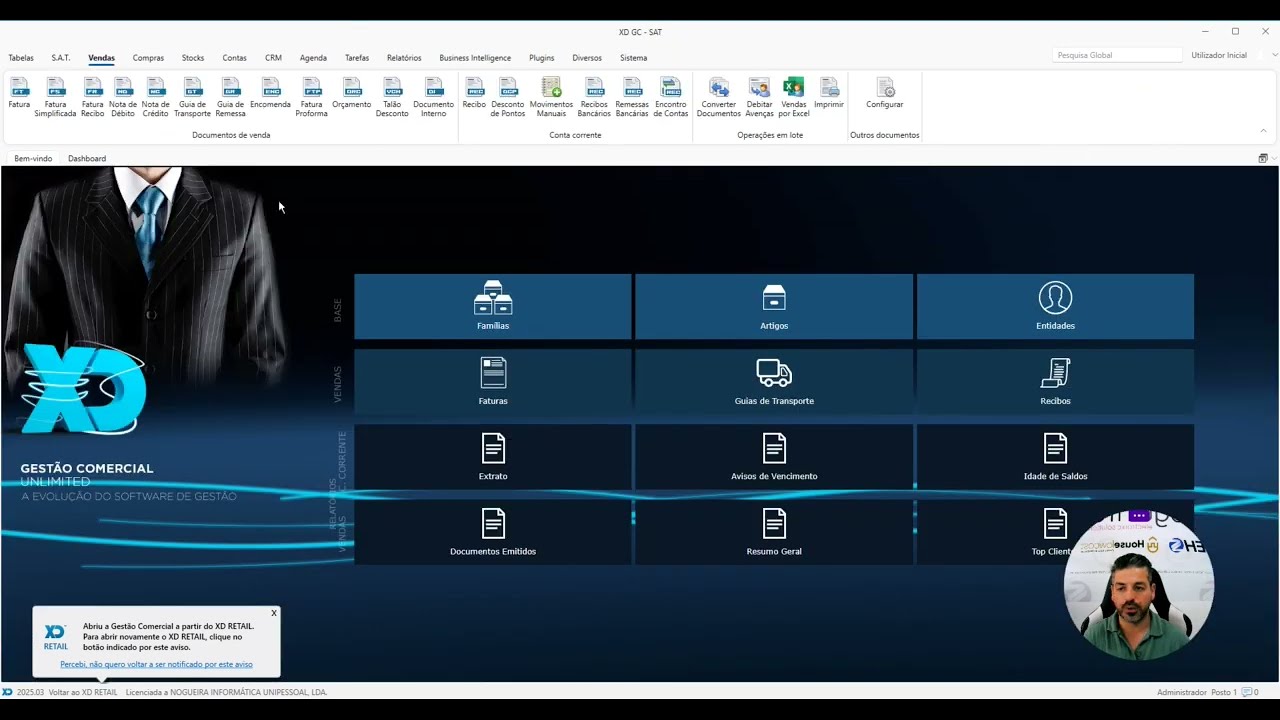Viewport: 1280px width, 720px height.
Task: Click the Pesquisa Global search field
Action: (x=1115, y=55)
